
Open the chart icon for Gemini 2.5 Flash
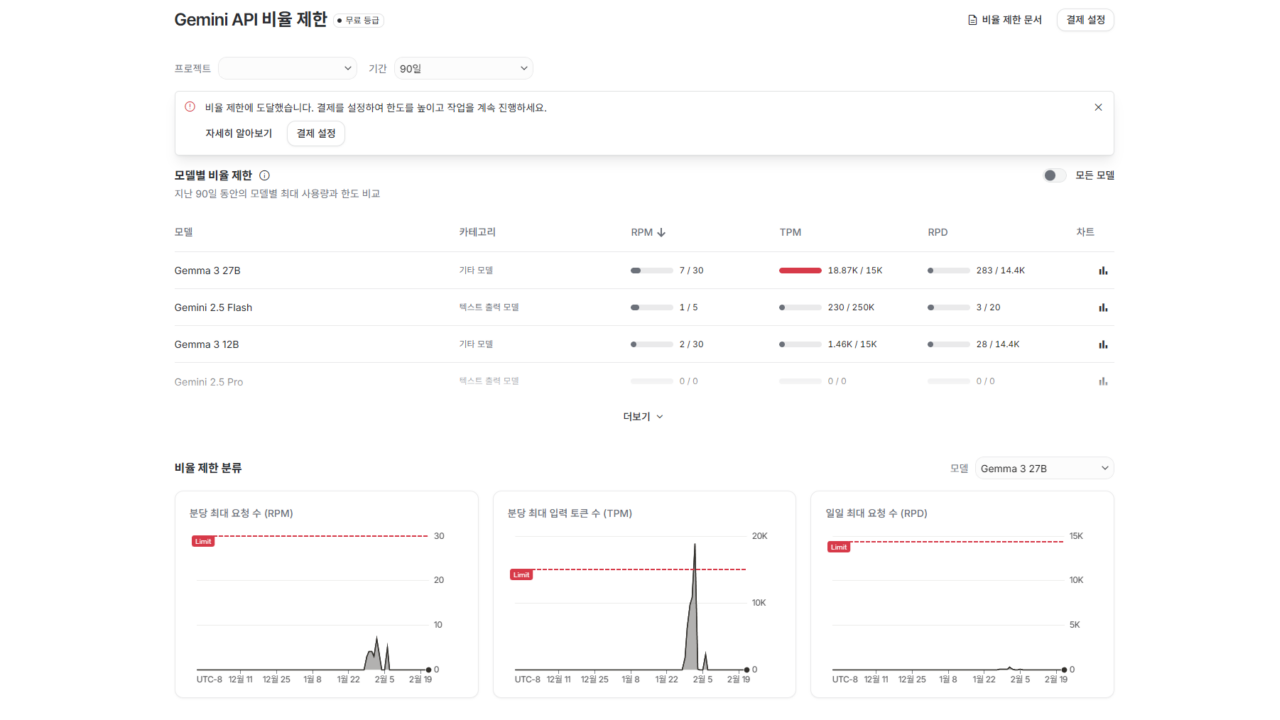[x=1103, y=307]
